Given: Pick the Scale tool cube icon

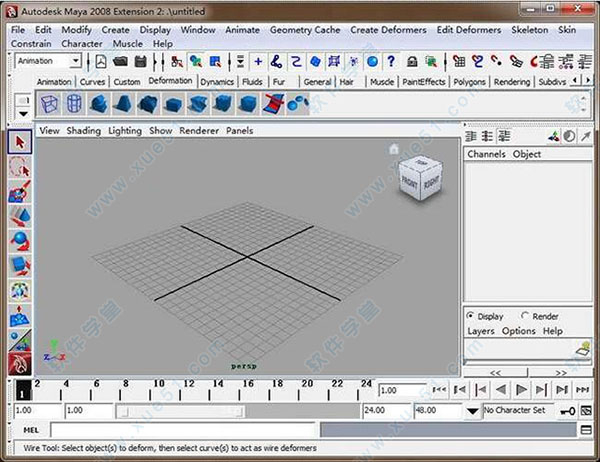Looking at the screenshot, I should tap(20, 266).
